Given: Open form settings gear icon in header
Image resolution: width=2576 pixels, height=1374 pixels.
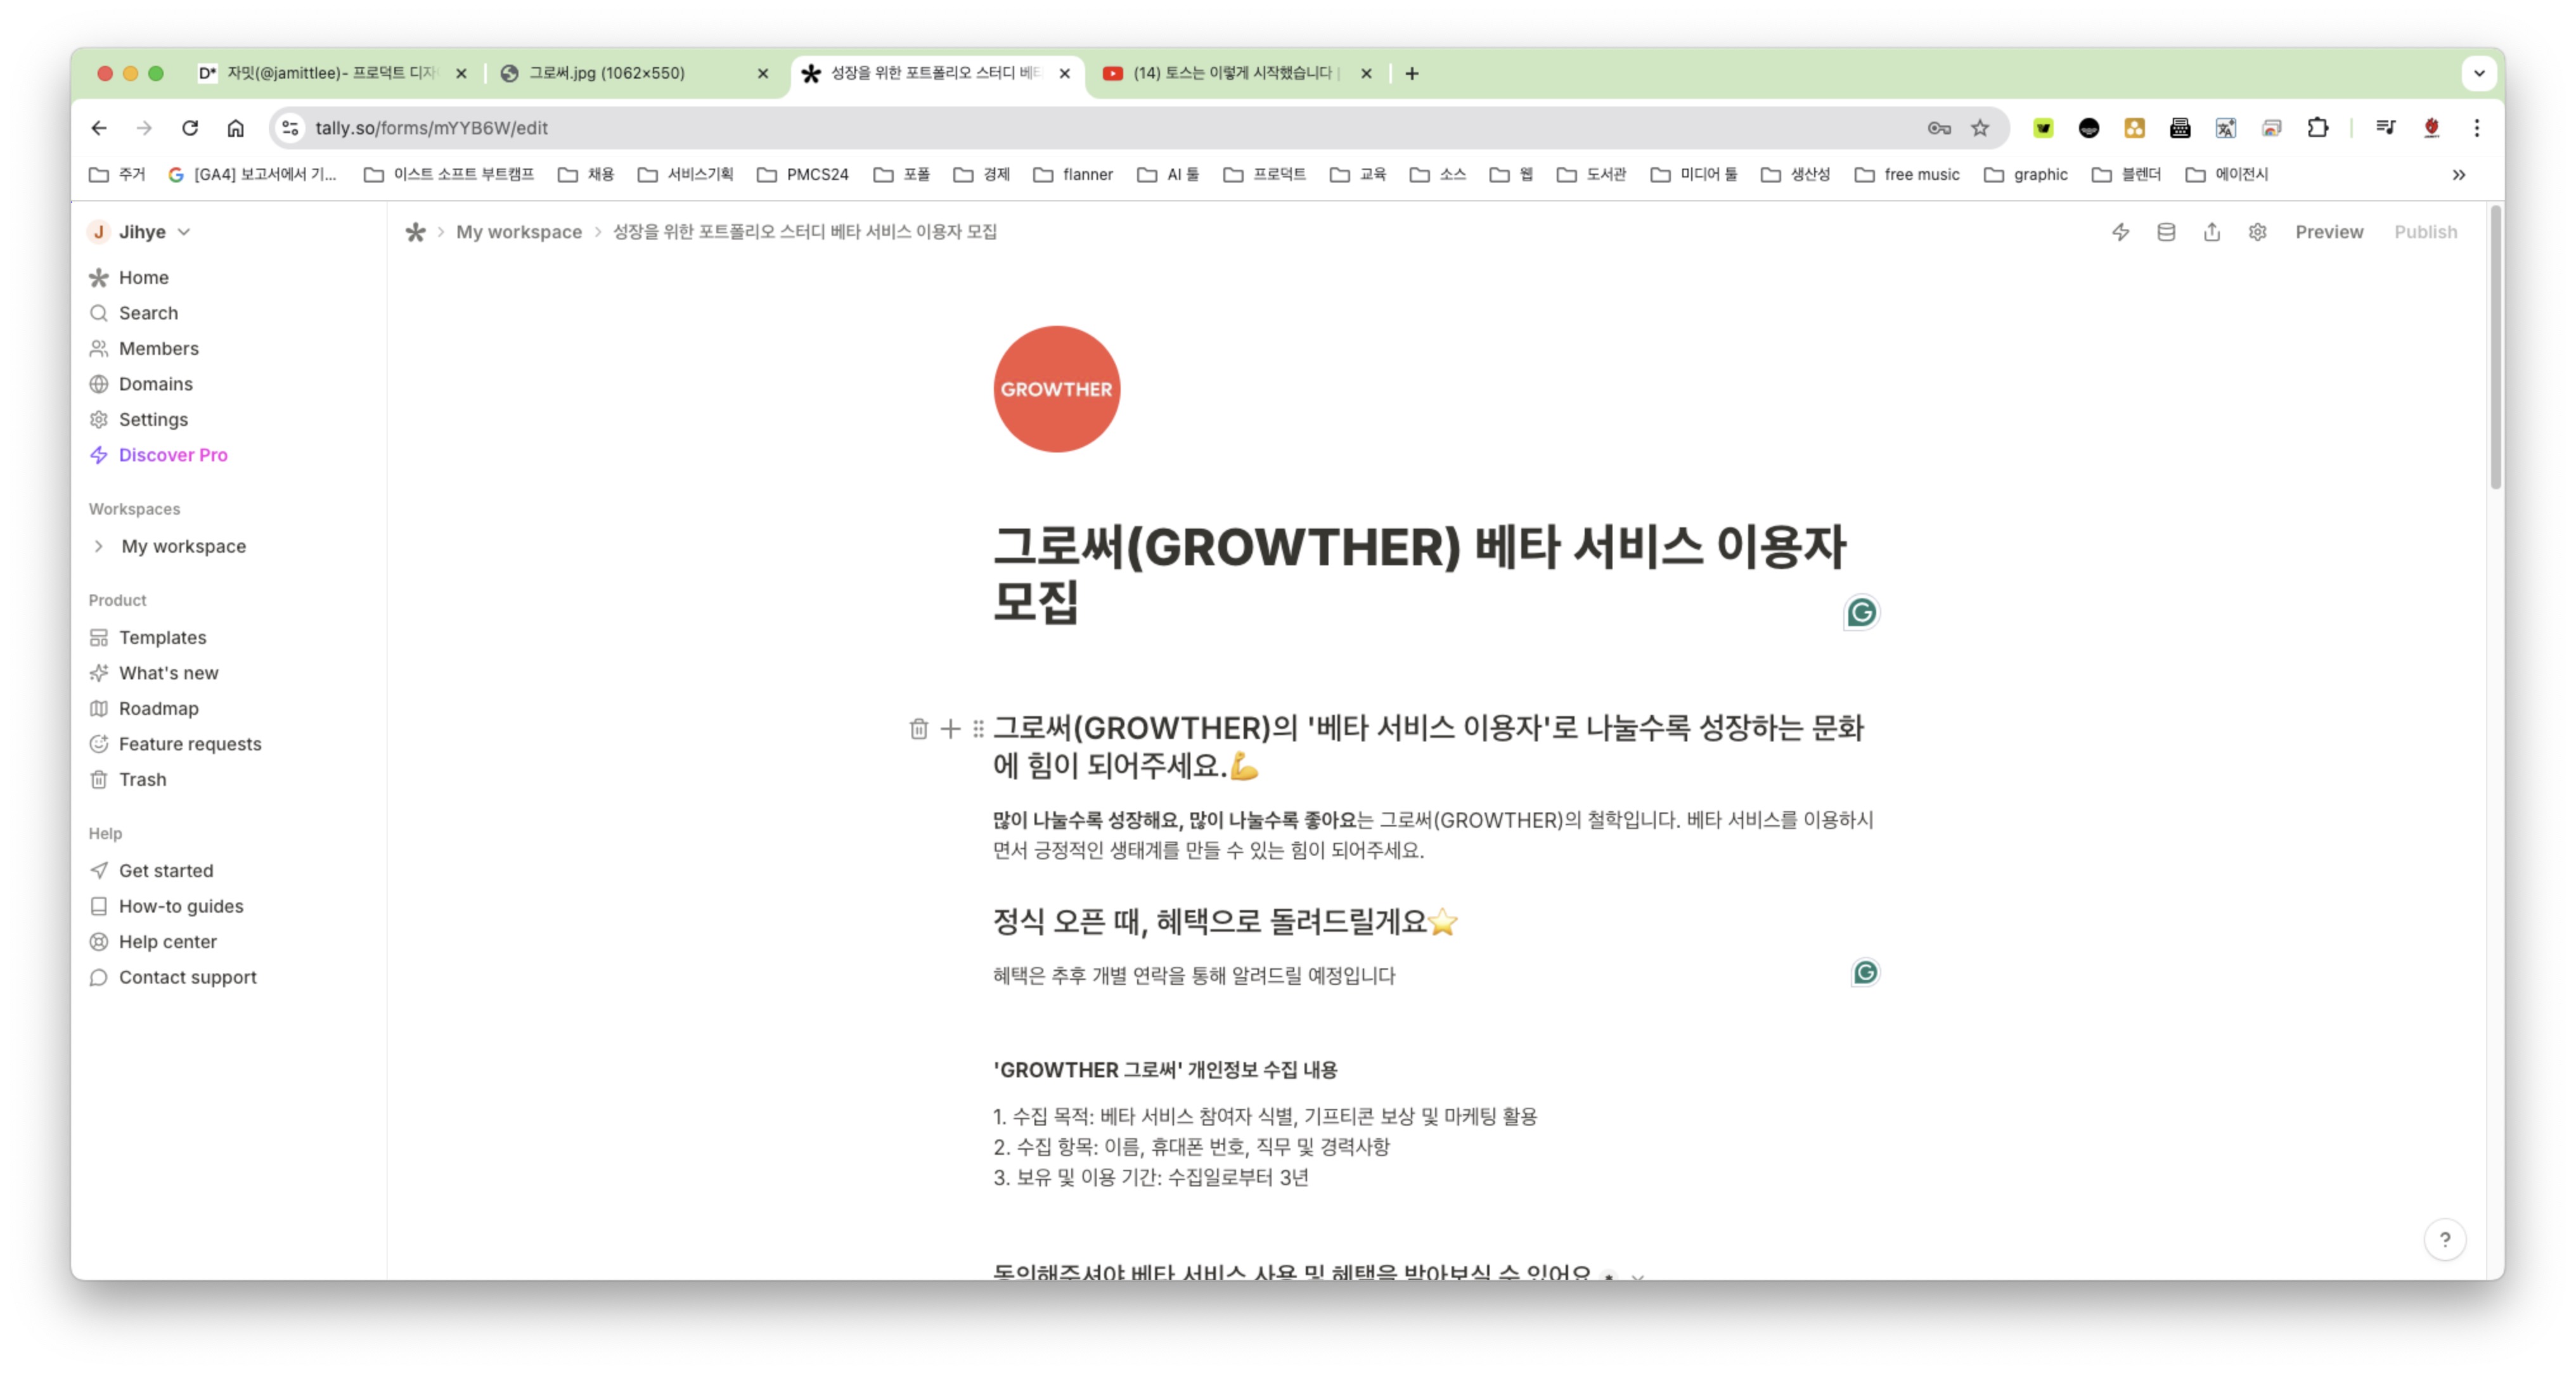Looking at the screenshot, I should coord(2258,232).
